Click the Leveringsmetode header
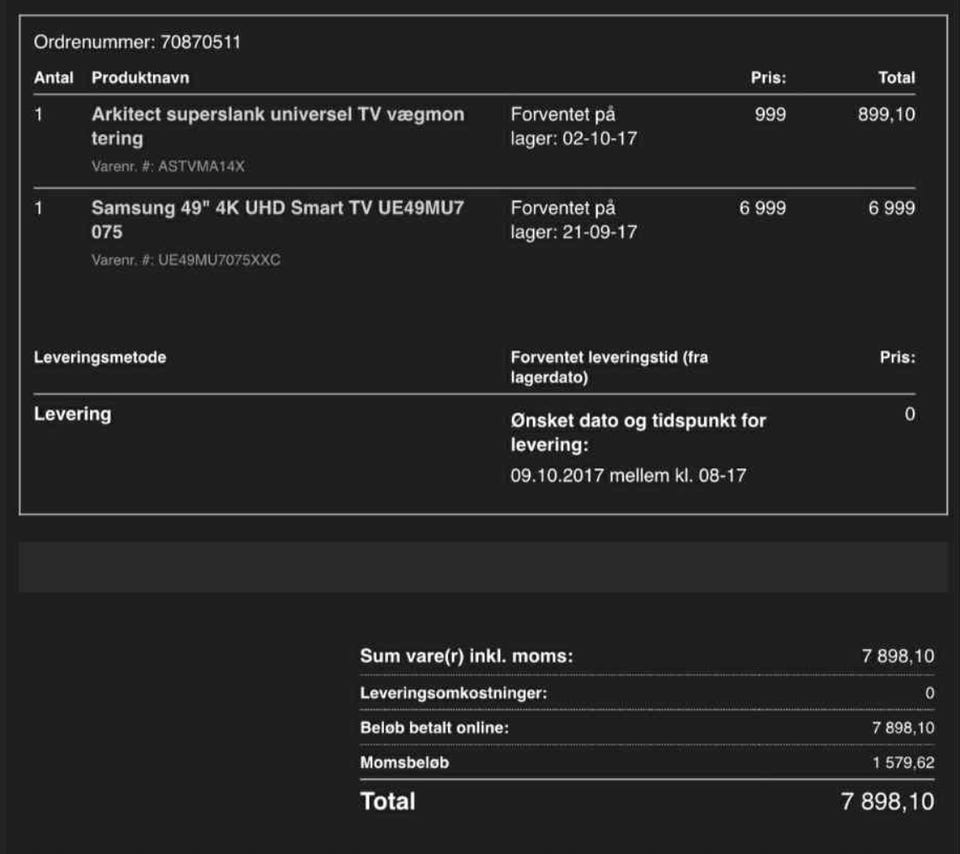 (100, 358)
